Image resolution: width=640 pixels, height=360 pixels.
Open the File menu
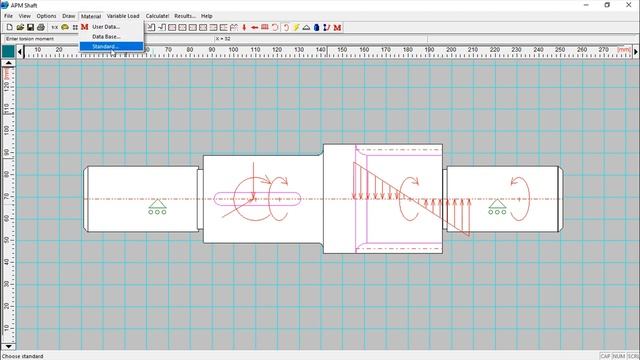tap(8, 16)
